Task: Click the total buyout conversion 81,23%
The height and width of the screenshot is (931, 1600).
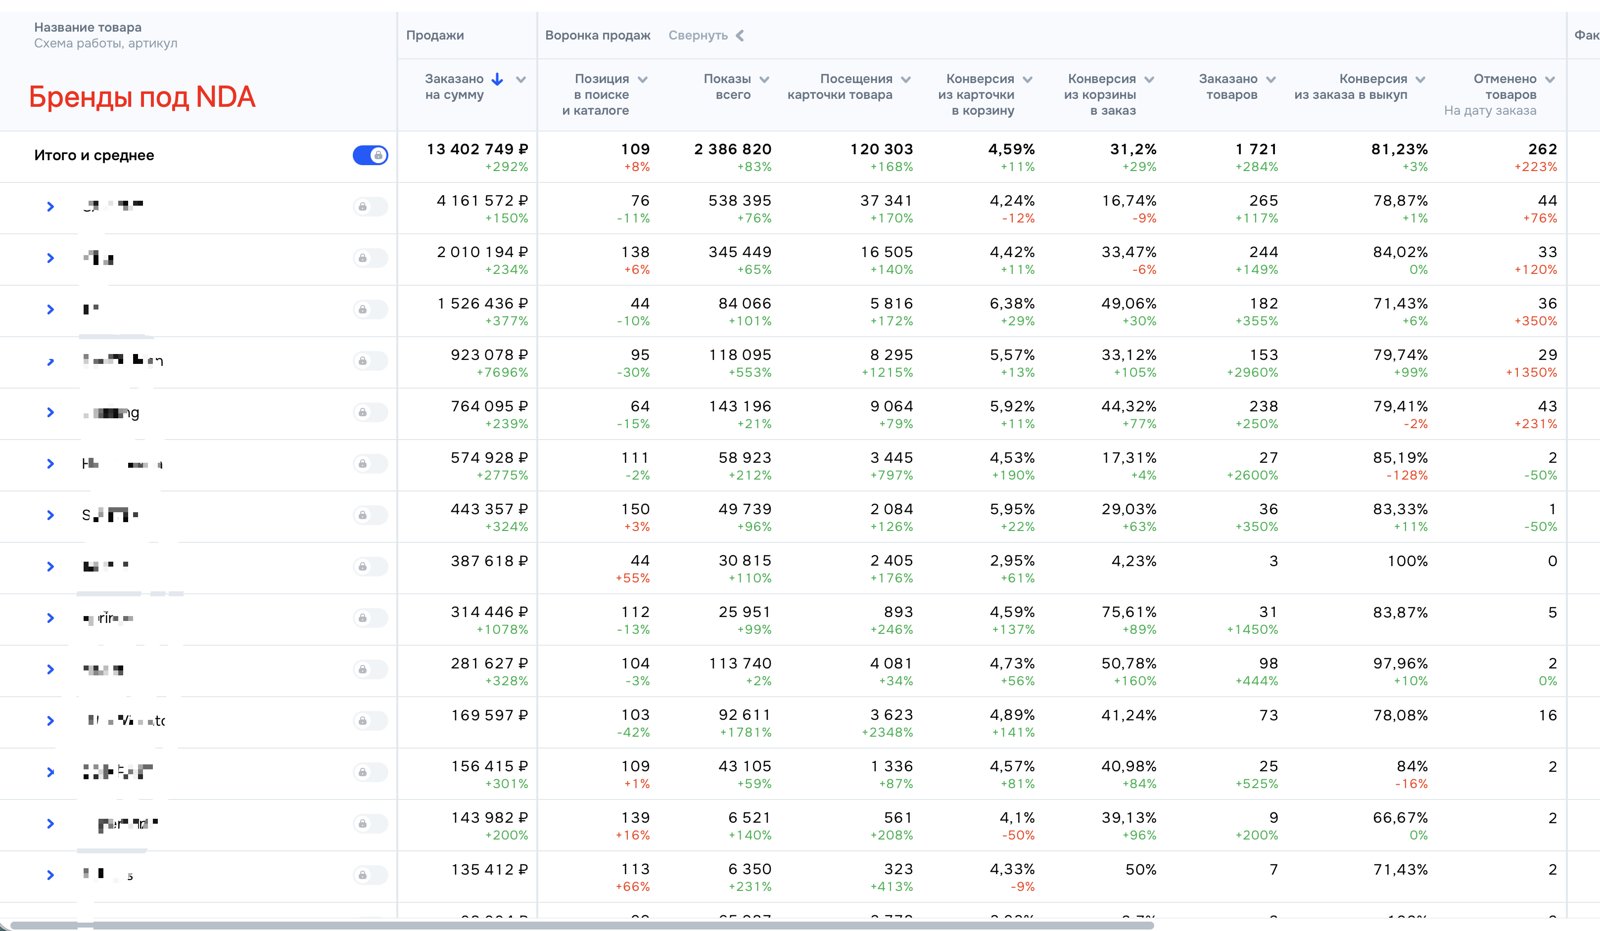Action: (1399, 149)
